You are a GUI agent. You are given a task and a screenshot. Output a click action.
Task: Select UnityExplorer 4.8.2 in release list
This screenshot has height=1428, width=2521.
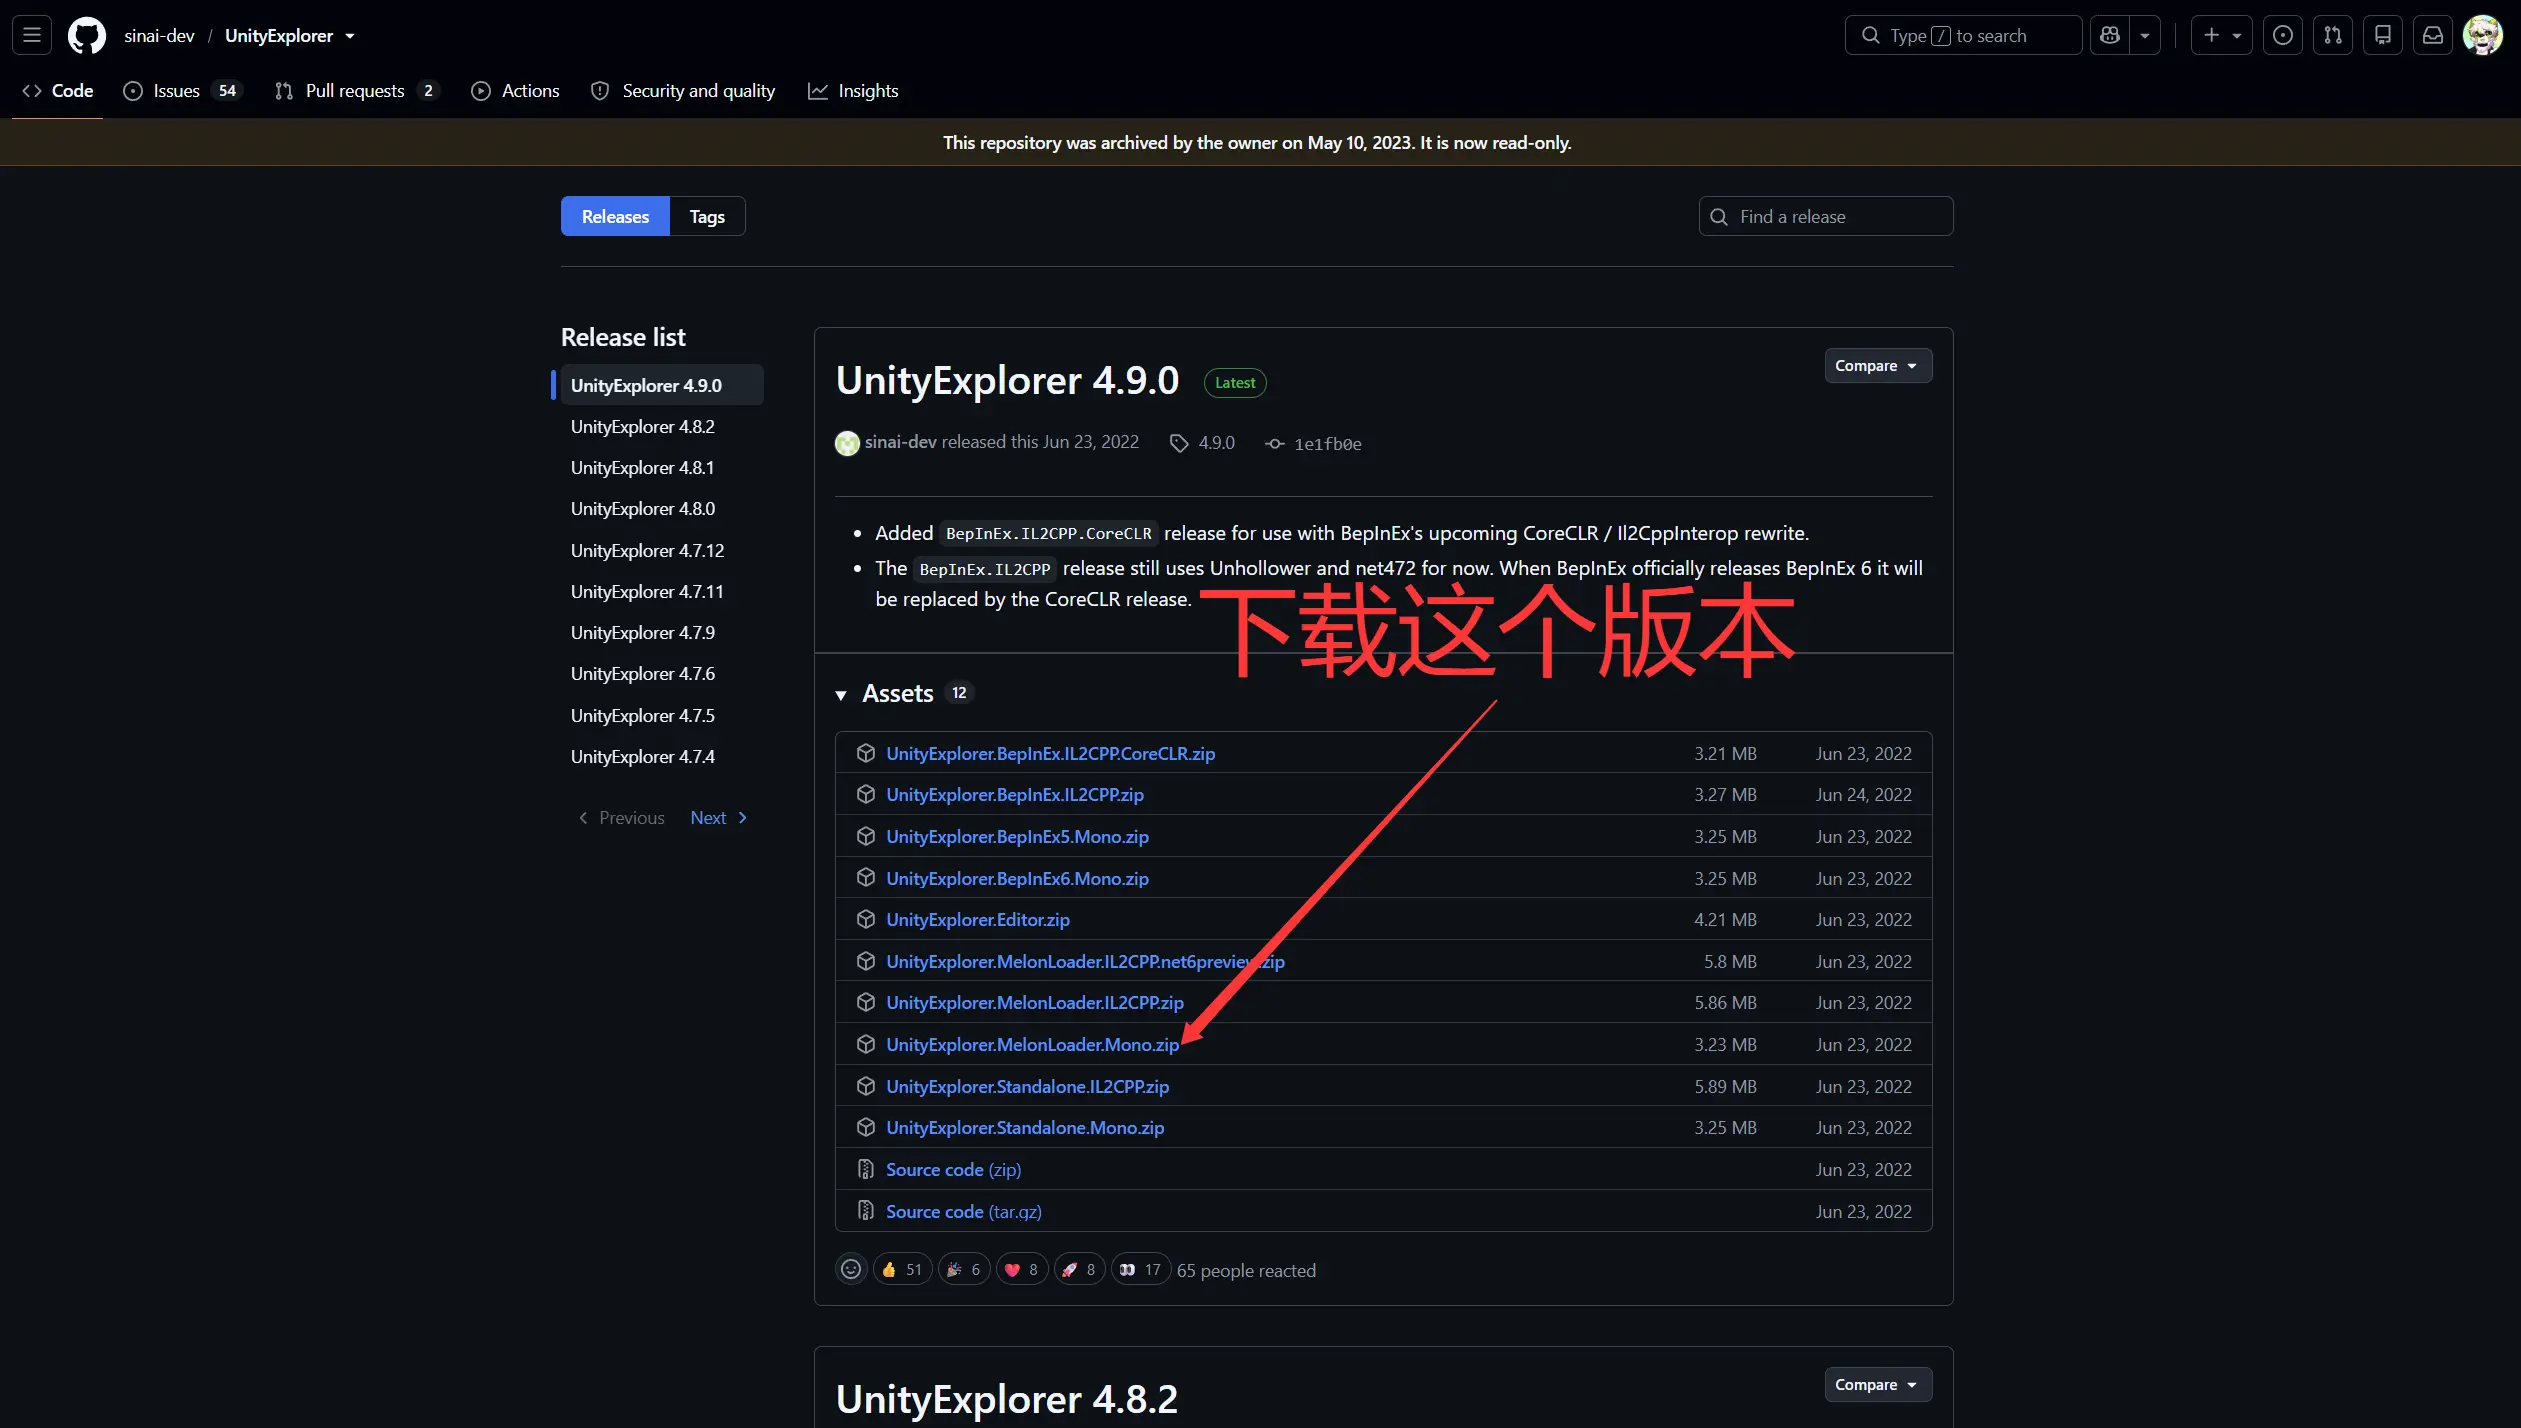[x=662, y=427]
